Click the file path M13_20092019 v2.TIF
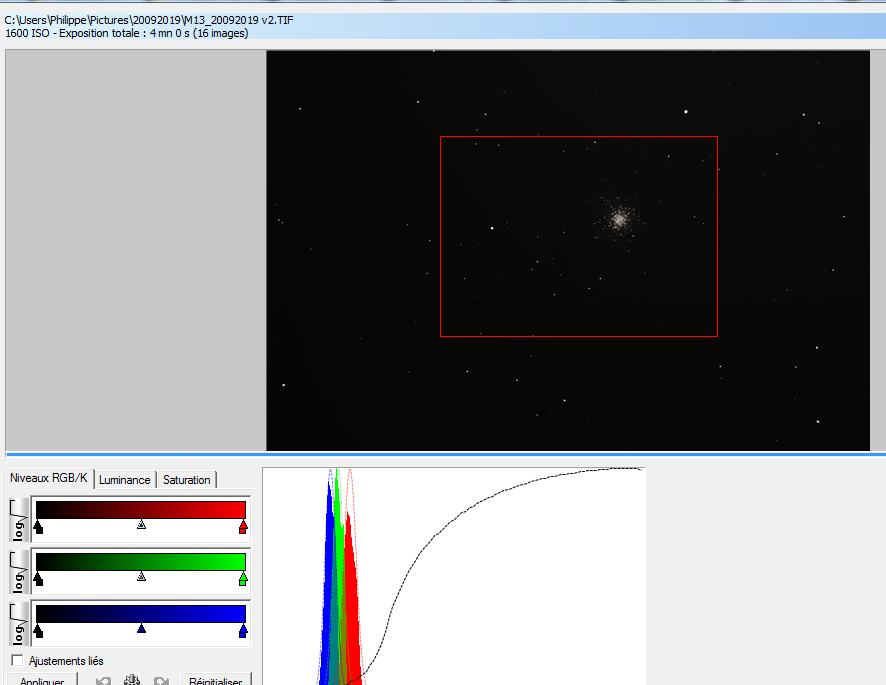Viewport: 886px width, 685px height. point(149,20)
